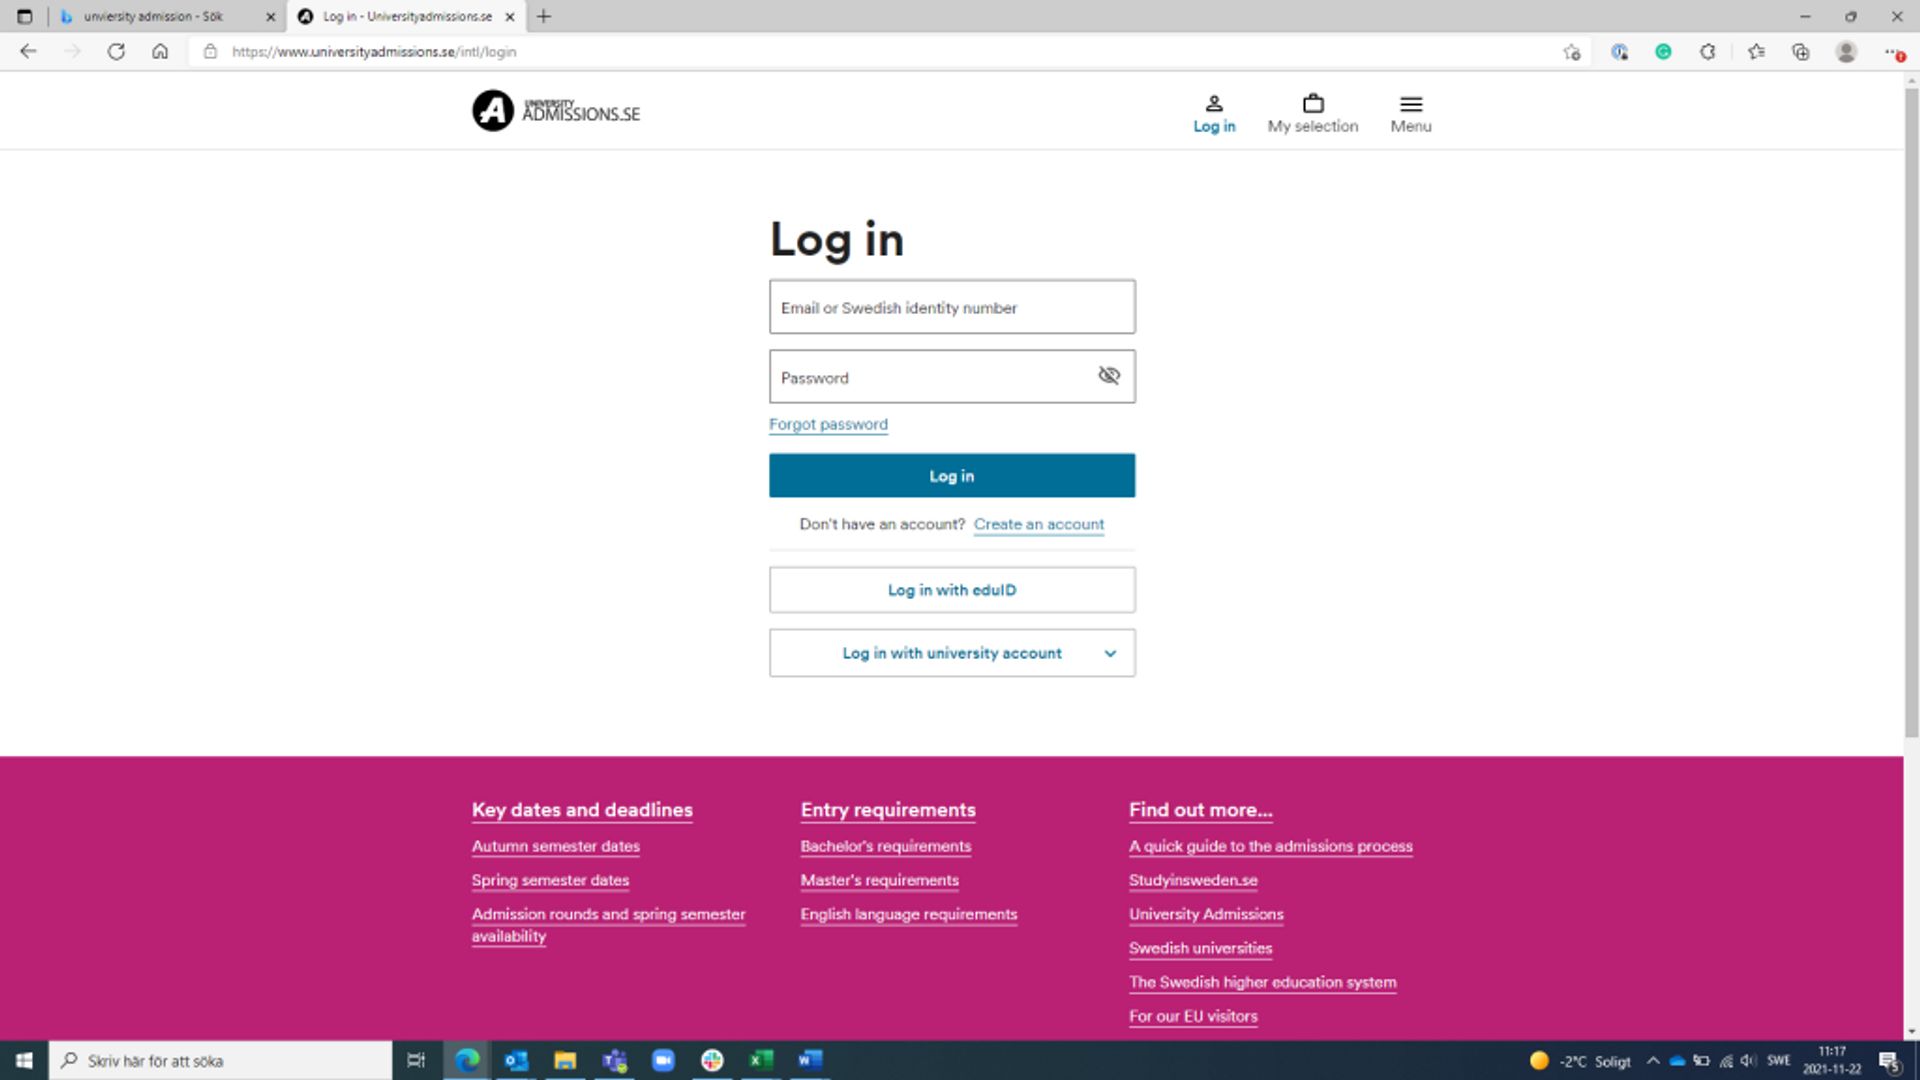This screenshot has height=1080, width=1920.
Task: Click the My selection tab
Action: pos(1313,113)
